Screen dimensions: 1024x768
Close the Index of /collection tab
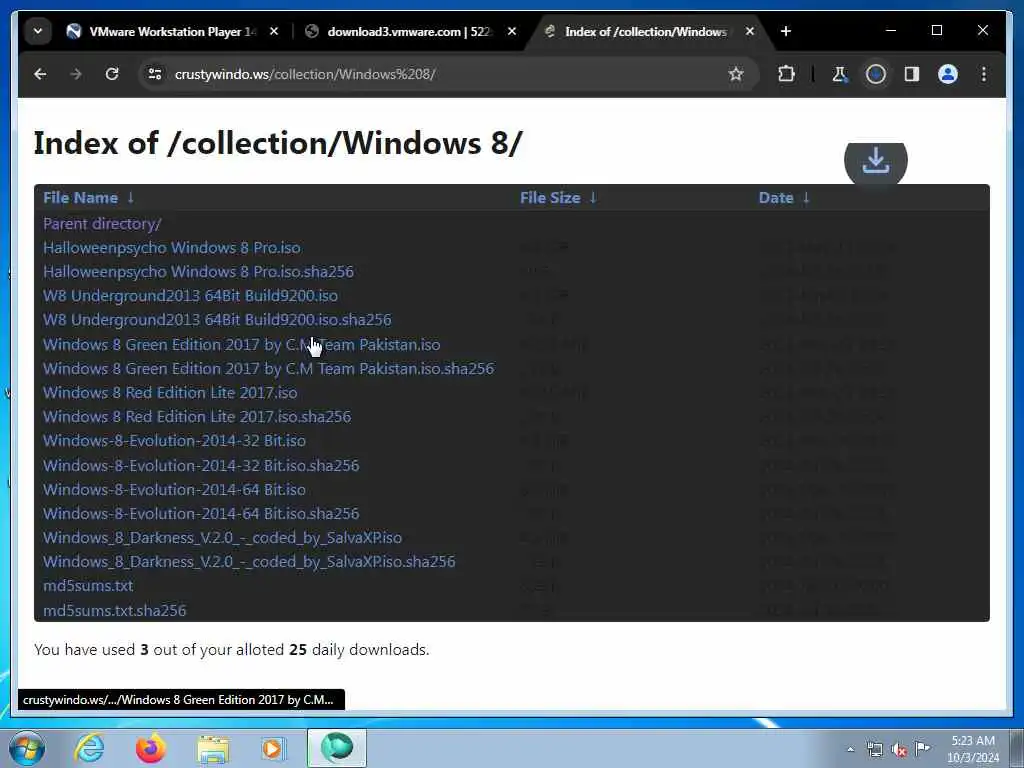click(750, 31)
